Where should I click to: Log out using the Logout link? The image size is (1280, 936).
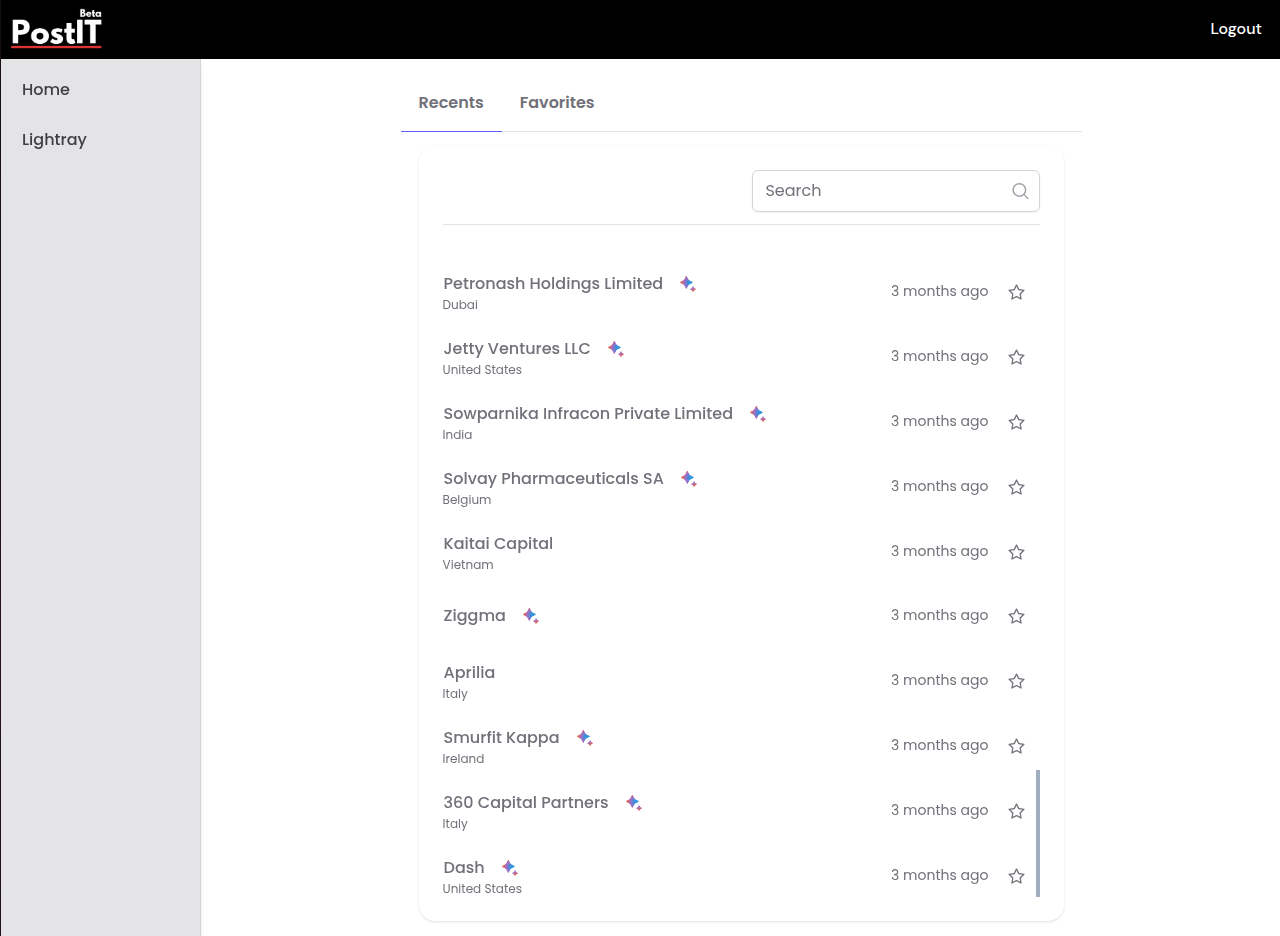pyautogui.click(x=1235, y=29)
